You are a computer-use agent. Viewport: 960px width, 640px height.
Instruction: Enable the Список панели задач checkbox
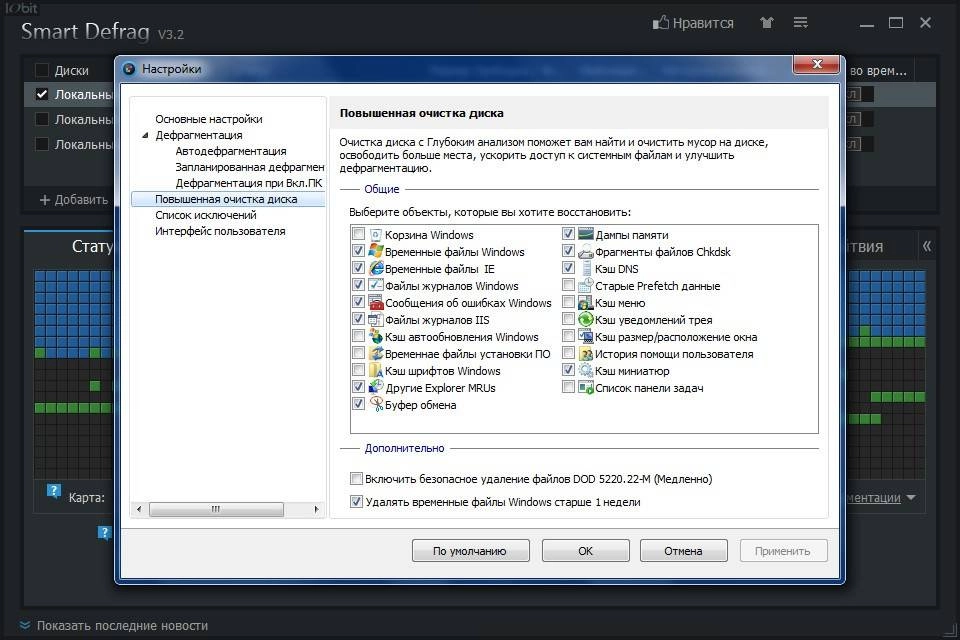568,388
